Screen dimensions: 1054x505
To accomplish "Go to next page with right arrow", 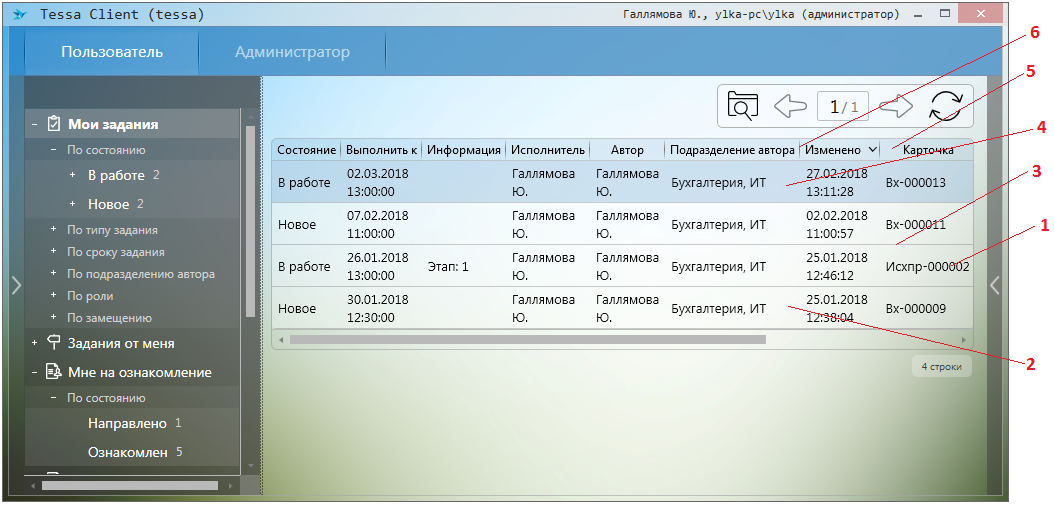I will coord(896,106).
